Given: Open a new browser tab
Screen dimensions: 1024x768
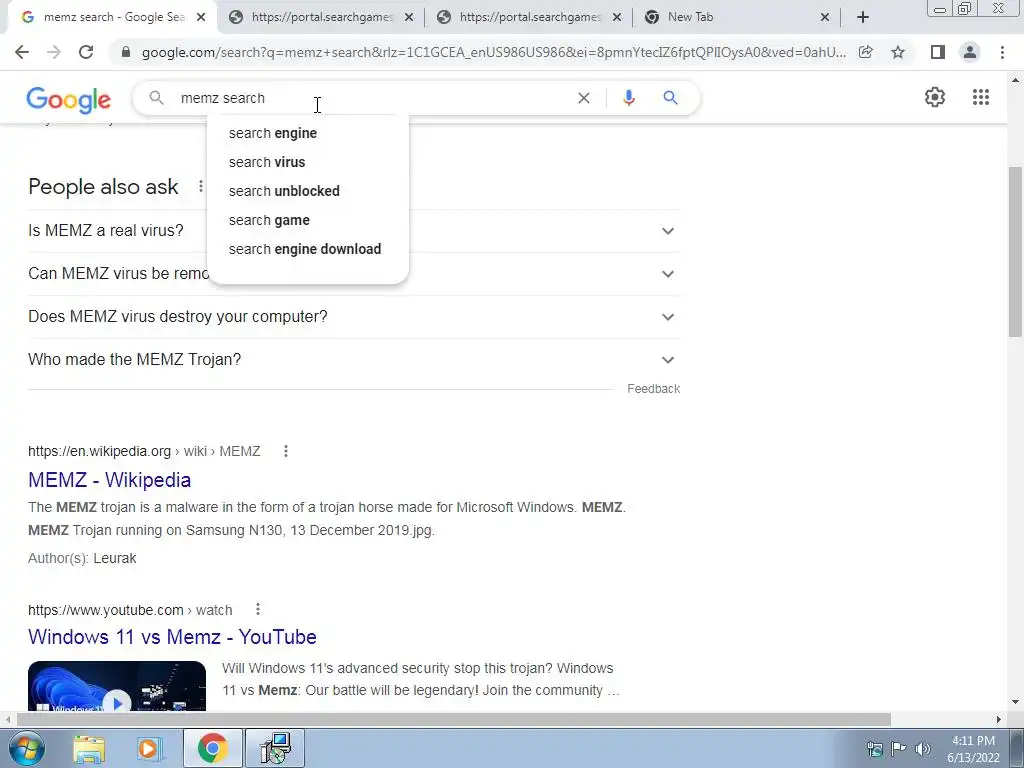Looking at the screenshot, I should point(863,17).
